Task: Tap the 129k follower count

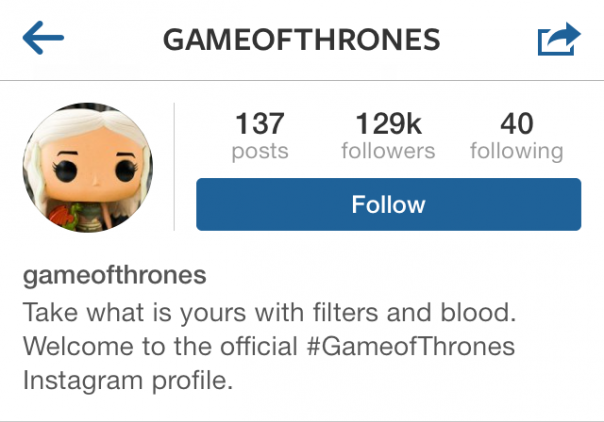Action: pyautogui.click(x=388, y=124)
